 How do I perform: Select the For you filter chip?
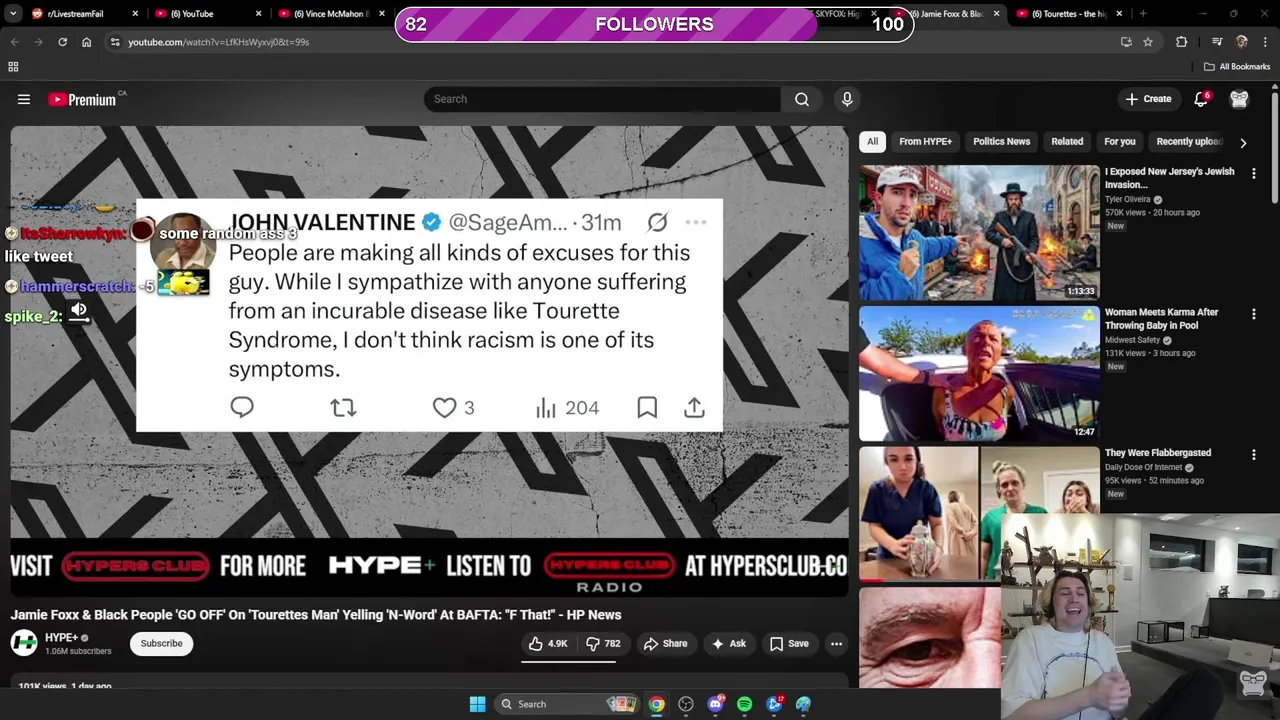point(1120,142)
